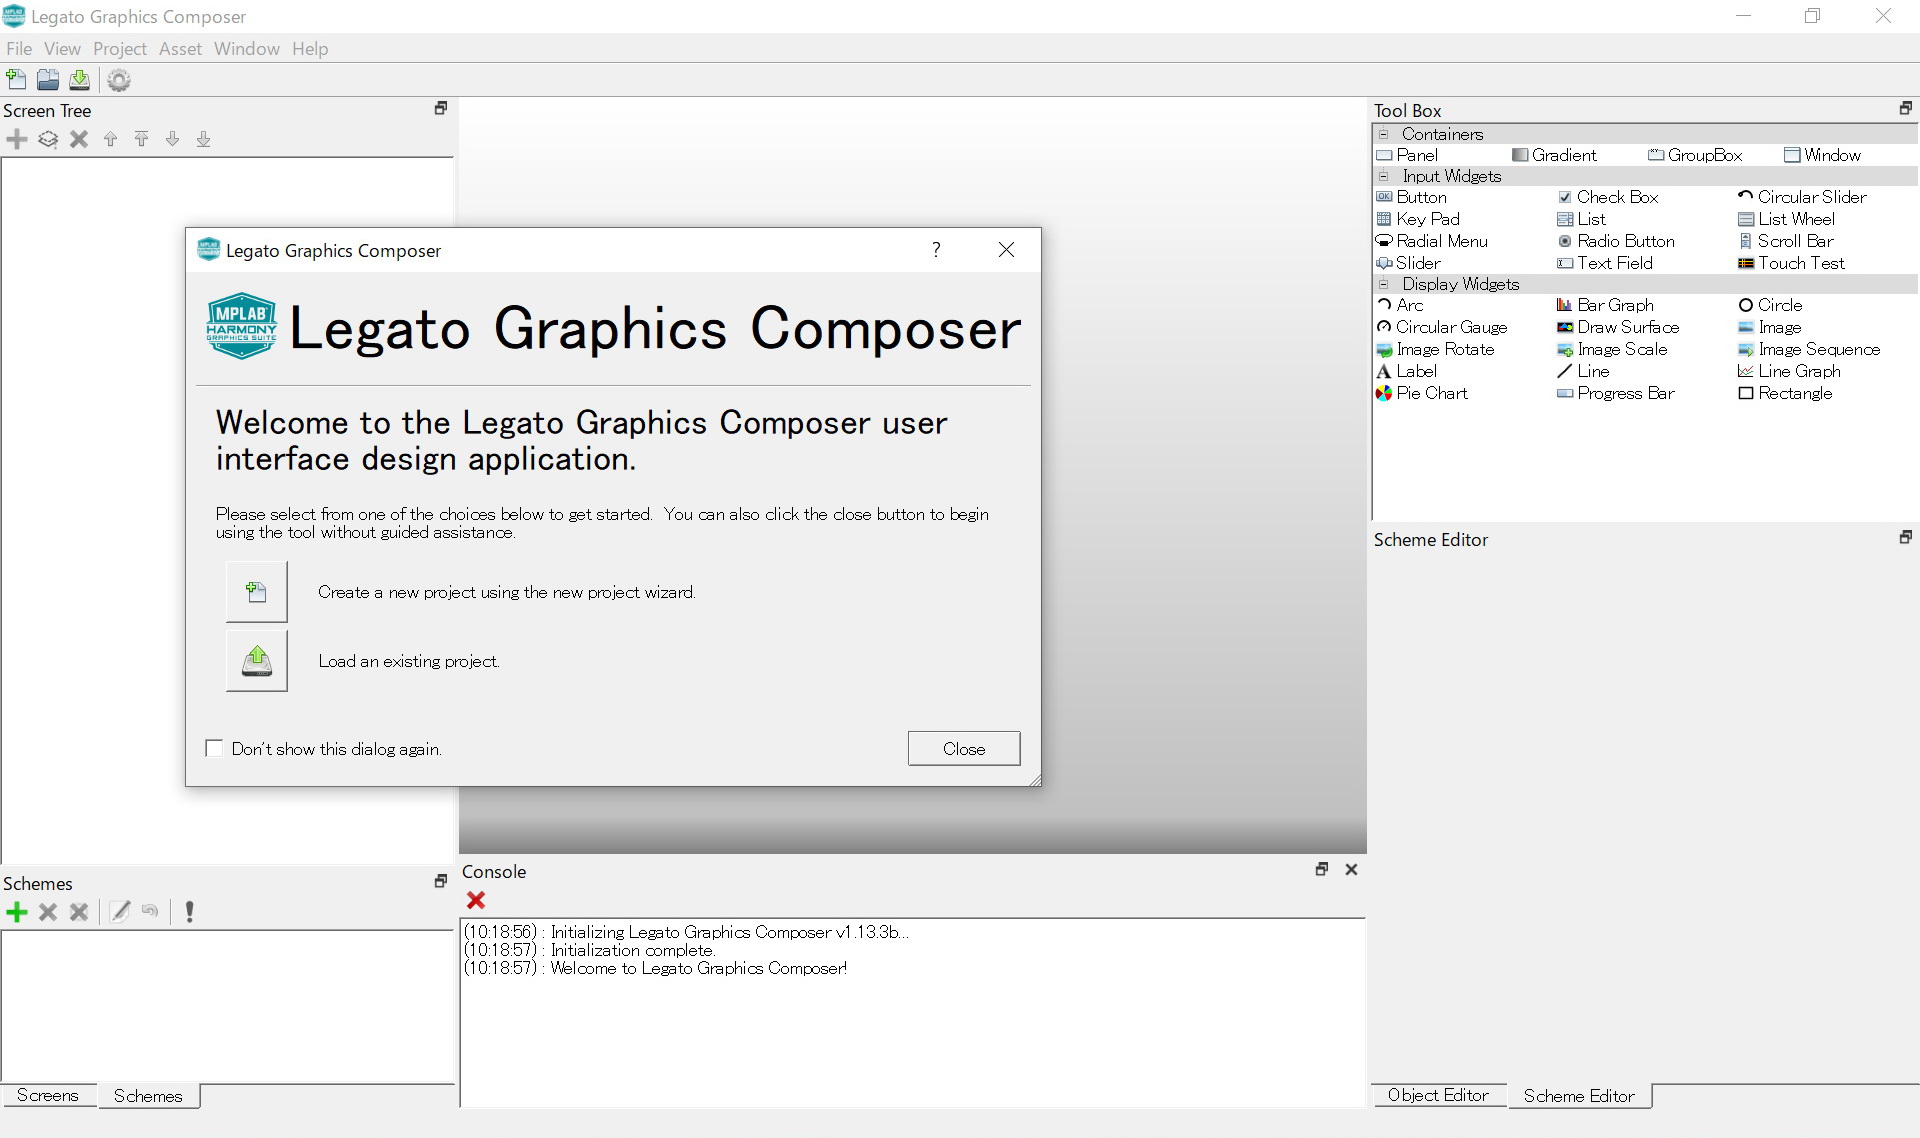Image resolution: width=1920 pixels, height=1138 pixels.
Task: Enable Don't show this dialog again
Action: point(214,749)
